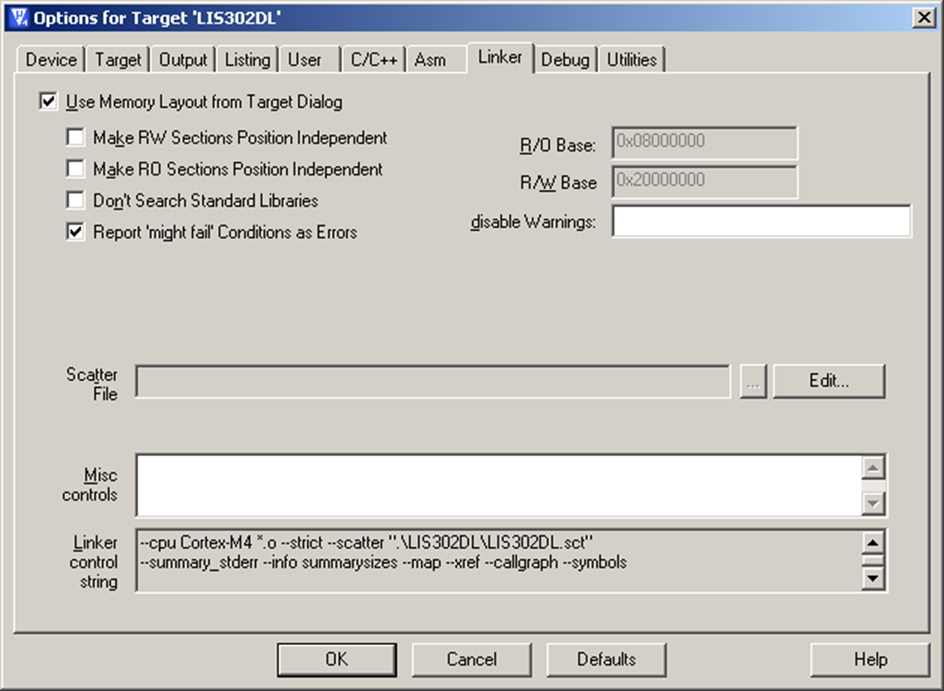Click inside the Linker control string box
This screenshot has width=944, height=691.
pyautogui.click(x=499, y=561)
